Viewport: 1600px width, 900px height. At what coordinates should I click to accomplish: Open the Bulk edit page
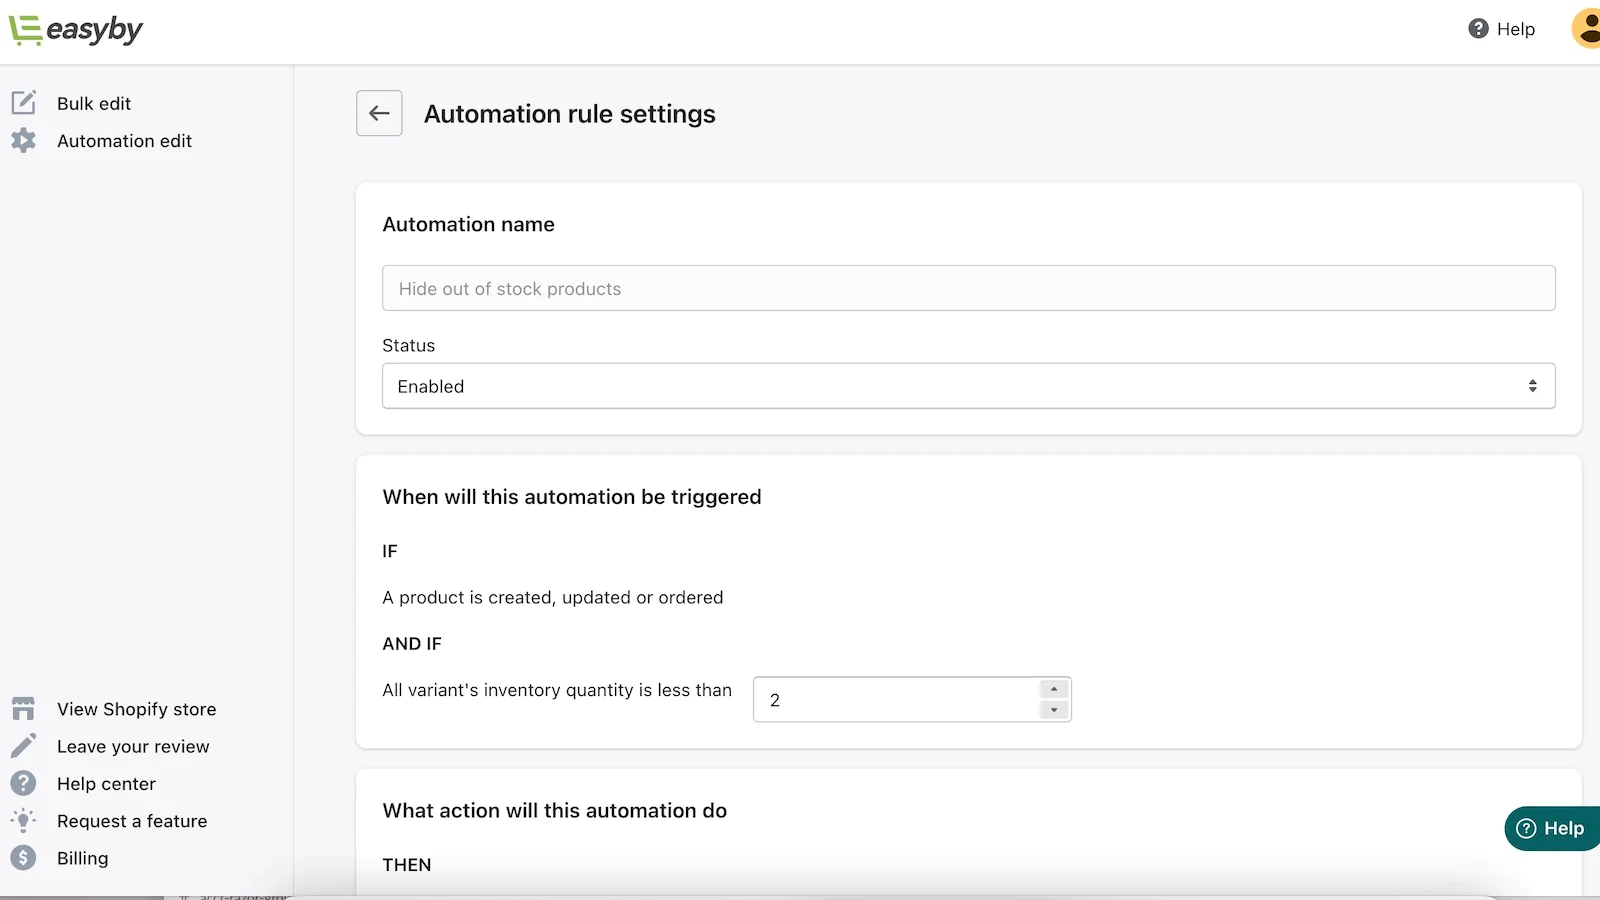click(94, 103)
